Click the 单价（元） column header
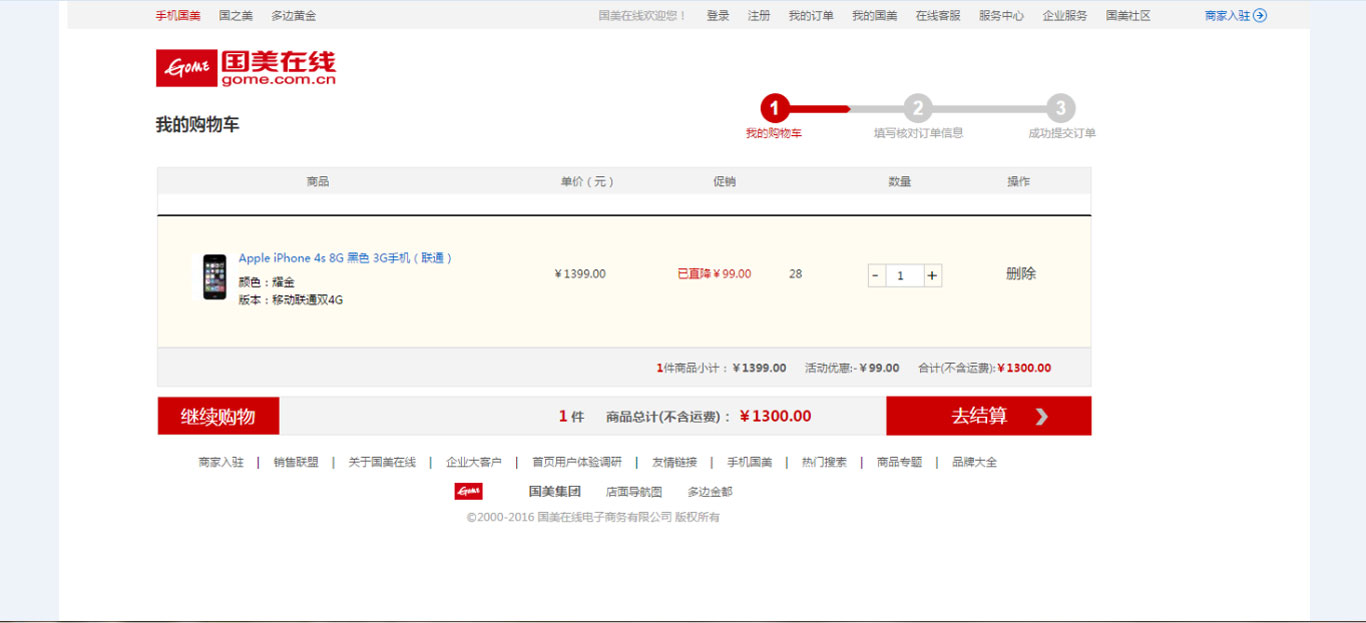This screenshot has width=1366, height=623. click(588, 181)
